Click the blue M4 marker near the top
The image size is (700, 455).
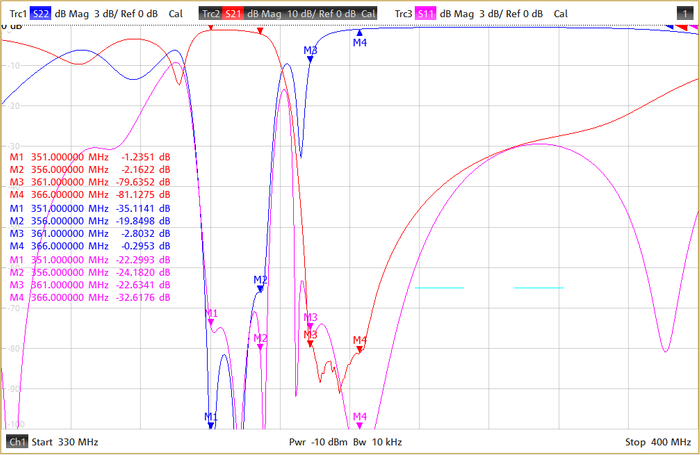[360, 34]
